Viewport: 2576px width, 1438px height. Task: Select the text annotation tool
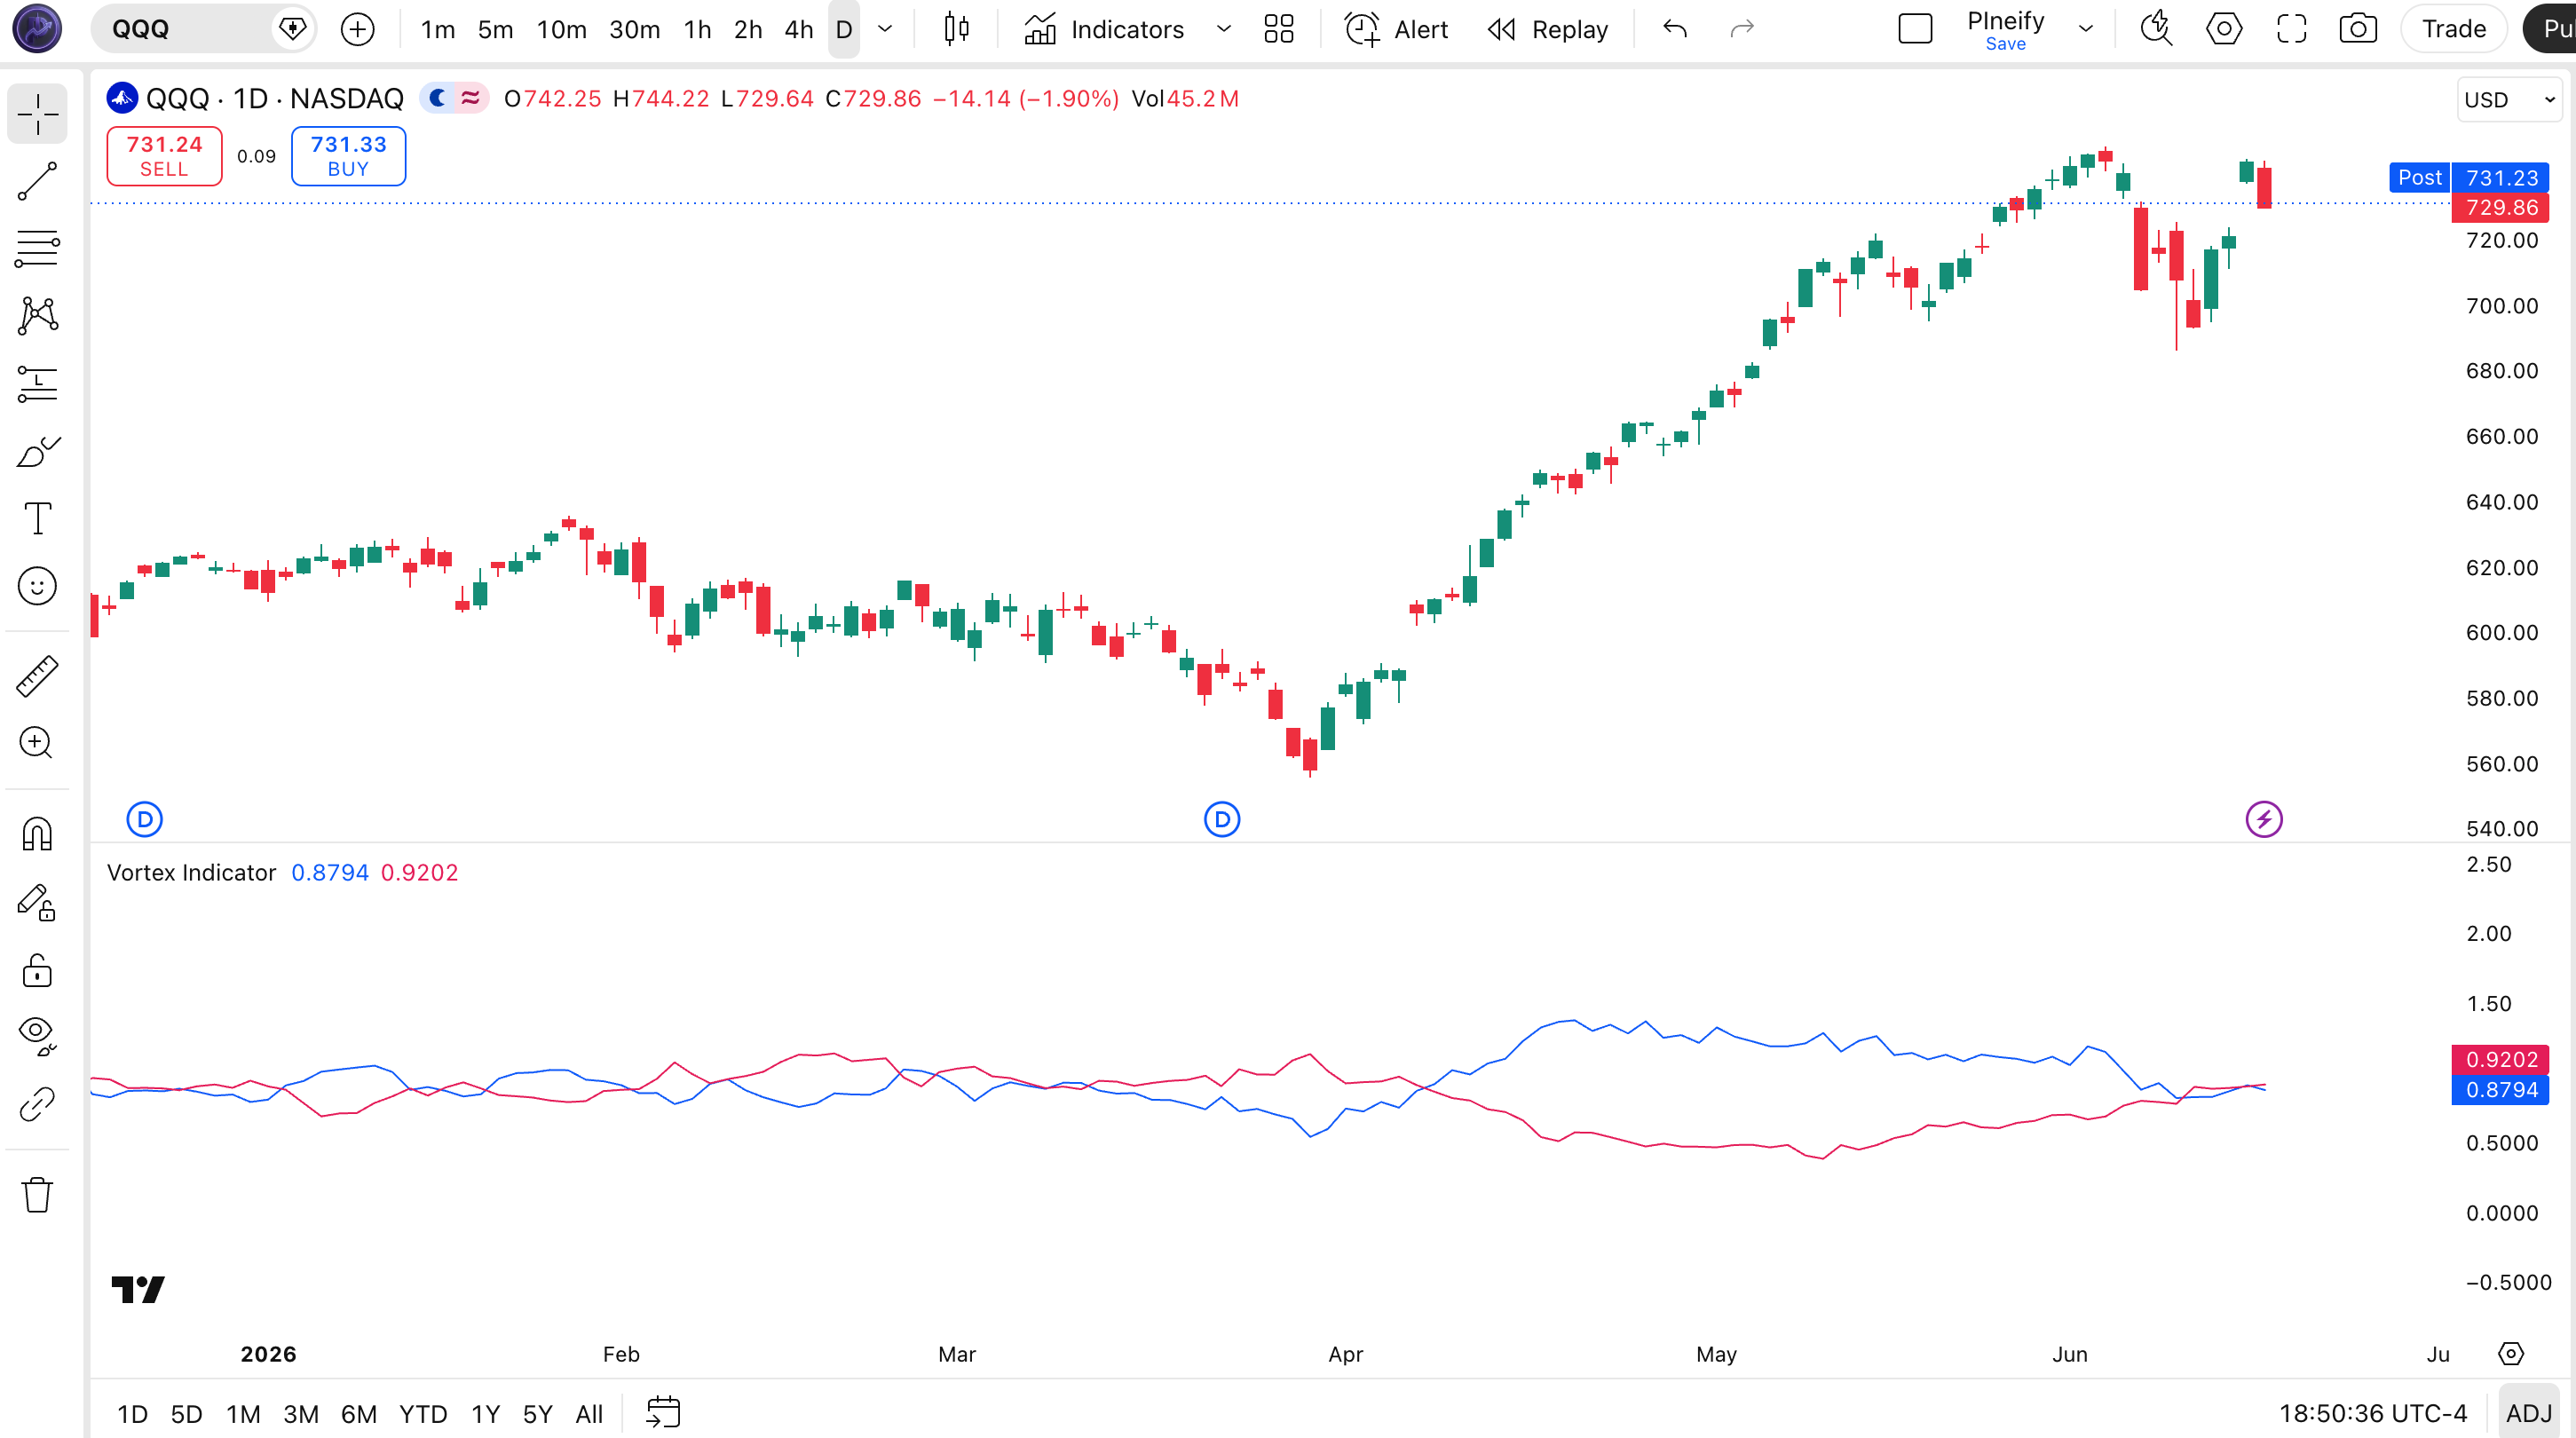pos(37,519)
